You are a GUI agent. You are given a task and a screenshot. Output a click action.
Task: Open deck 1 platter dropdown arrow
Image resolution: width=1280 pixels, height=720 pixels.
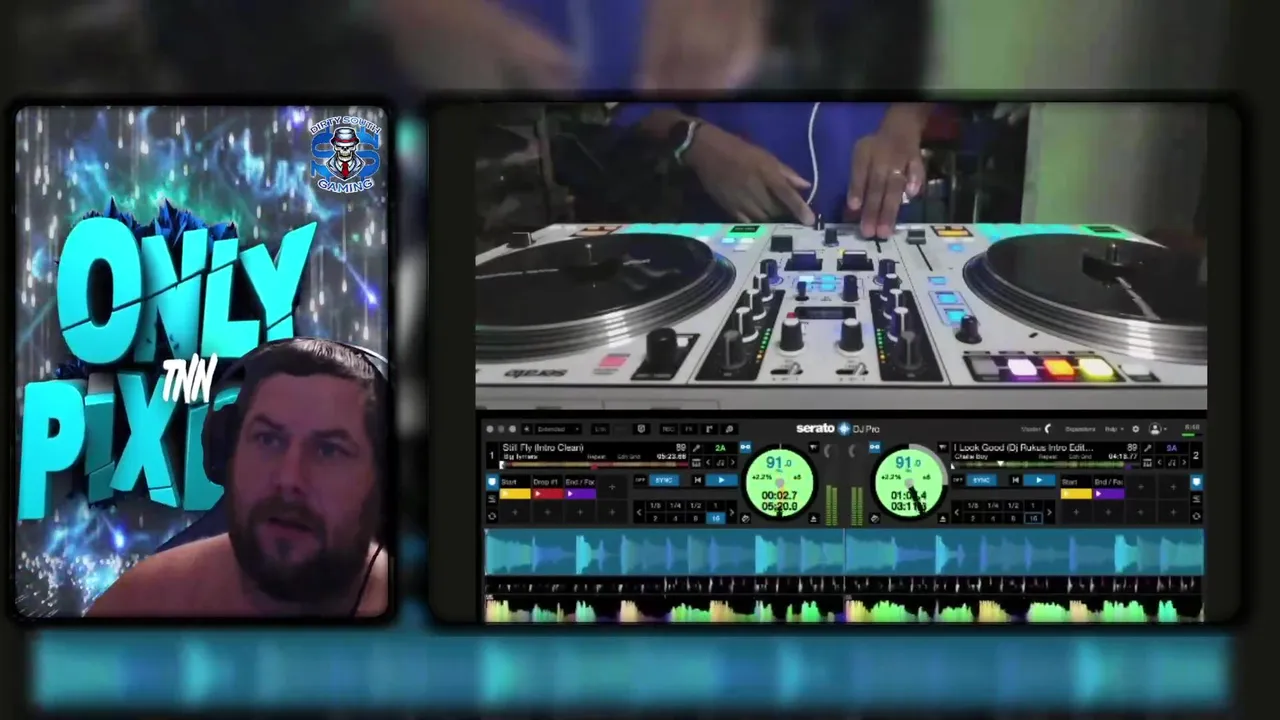point(814,447)
